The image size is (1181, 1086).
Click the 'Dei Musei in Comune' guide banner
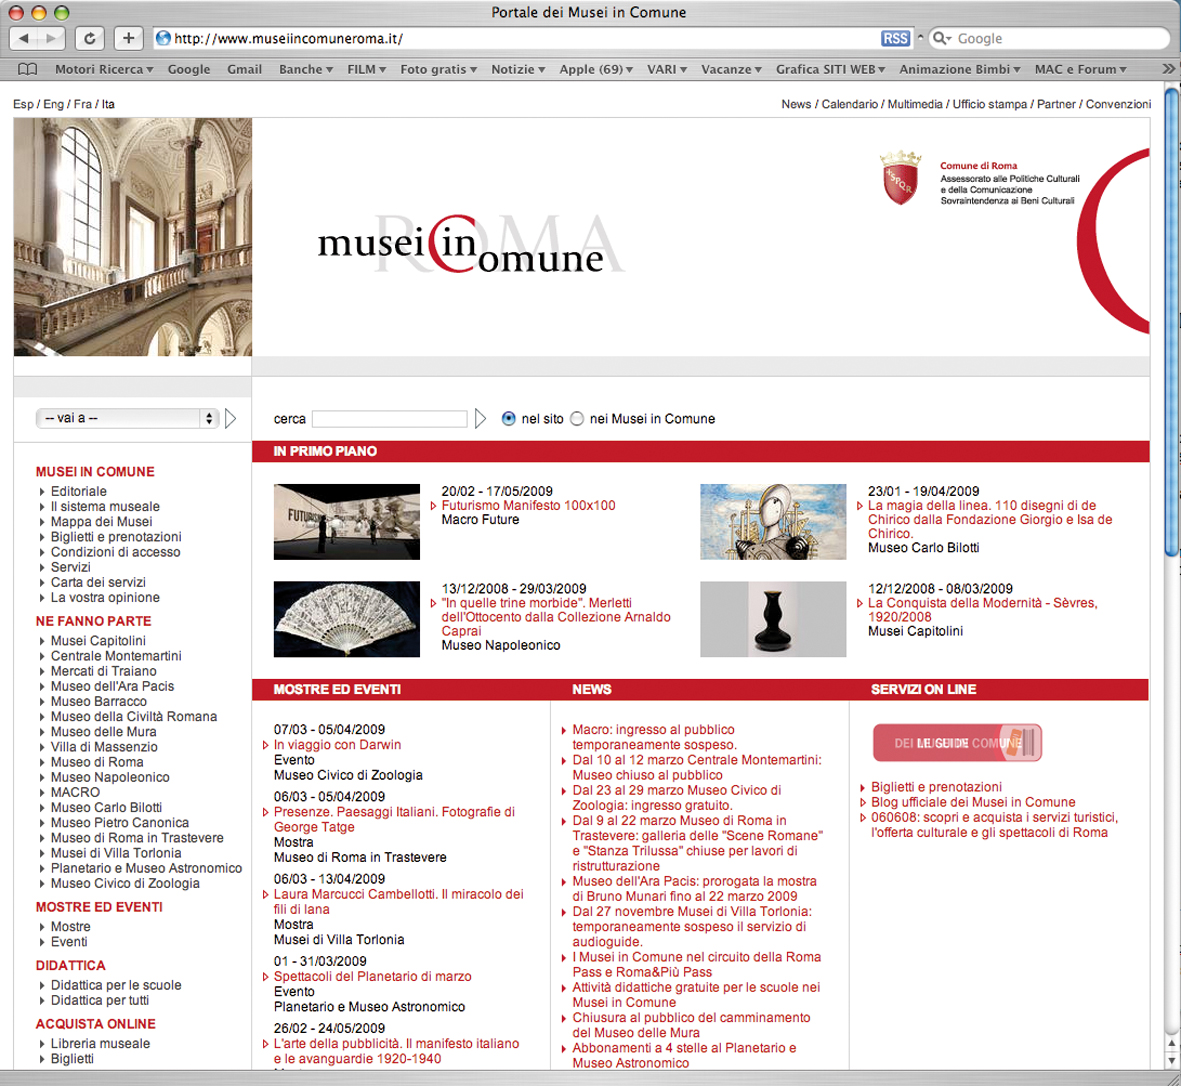tap(957, 743)
